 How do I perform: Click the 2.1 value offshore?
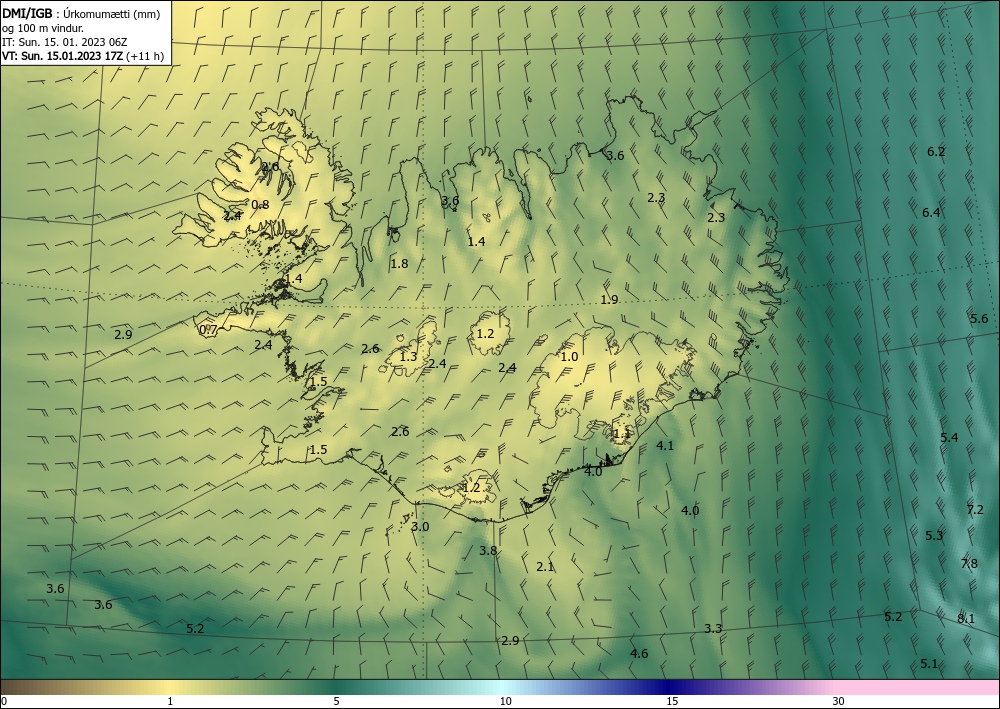(x=545, y=566)
